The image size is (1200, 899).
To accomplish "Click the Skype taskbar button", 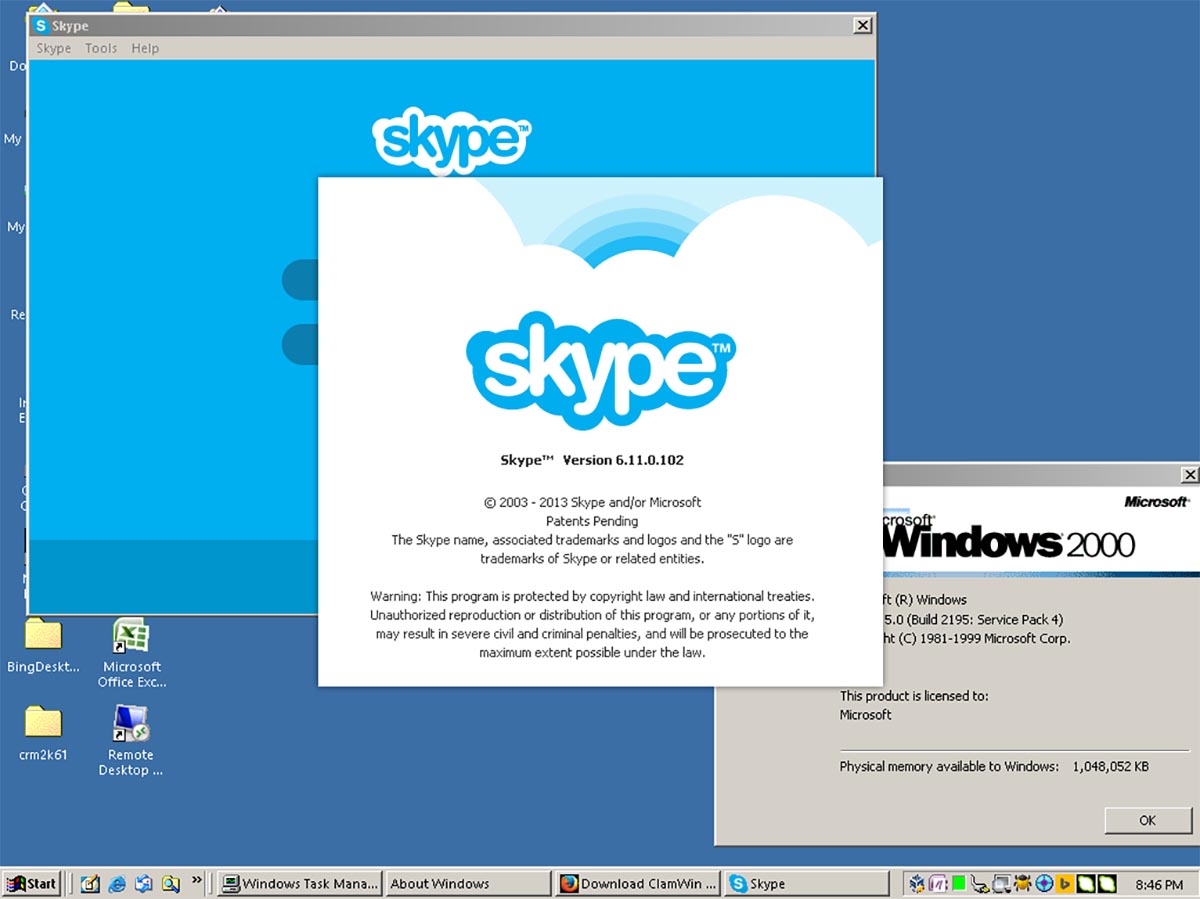I will point(806,883).
